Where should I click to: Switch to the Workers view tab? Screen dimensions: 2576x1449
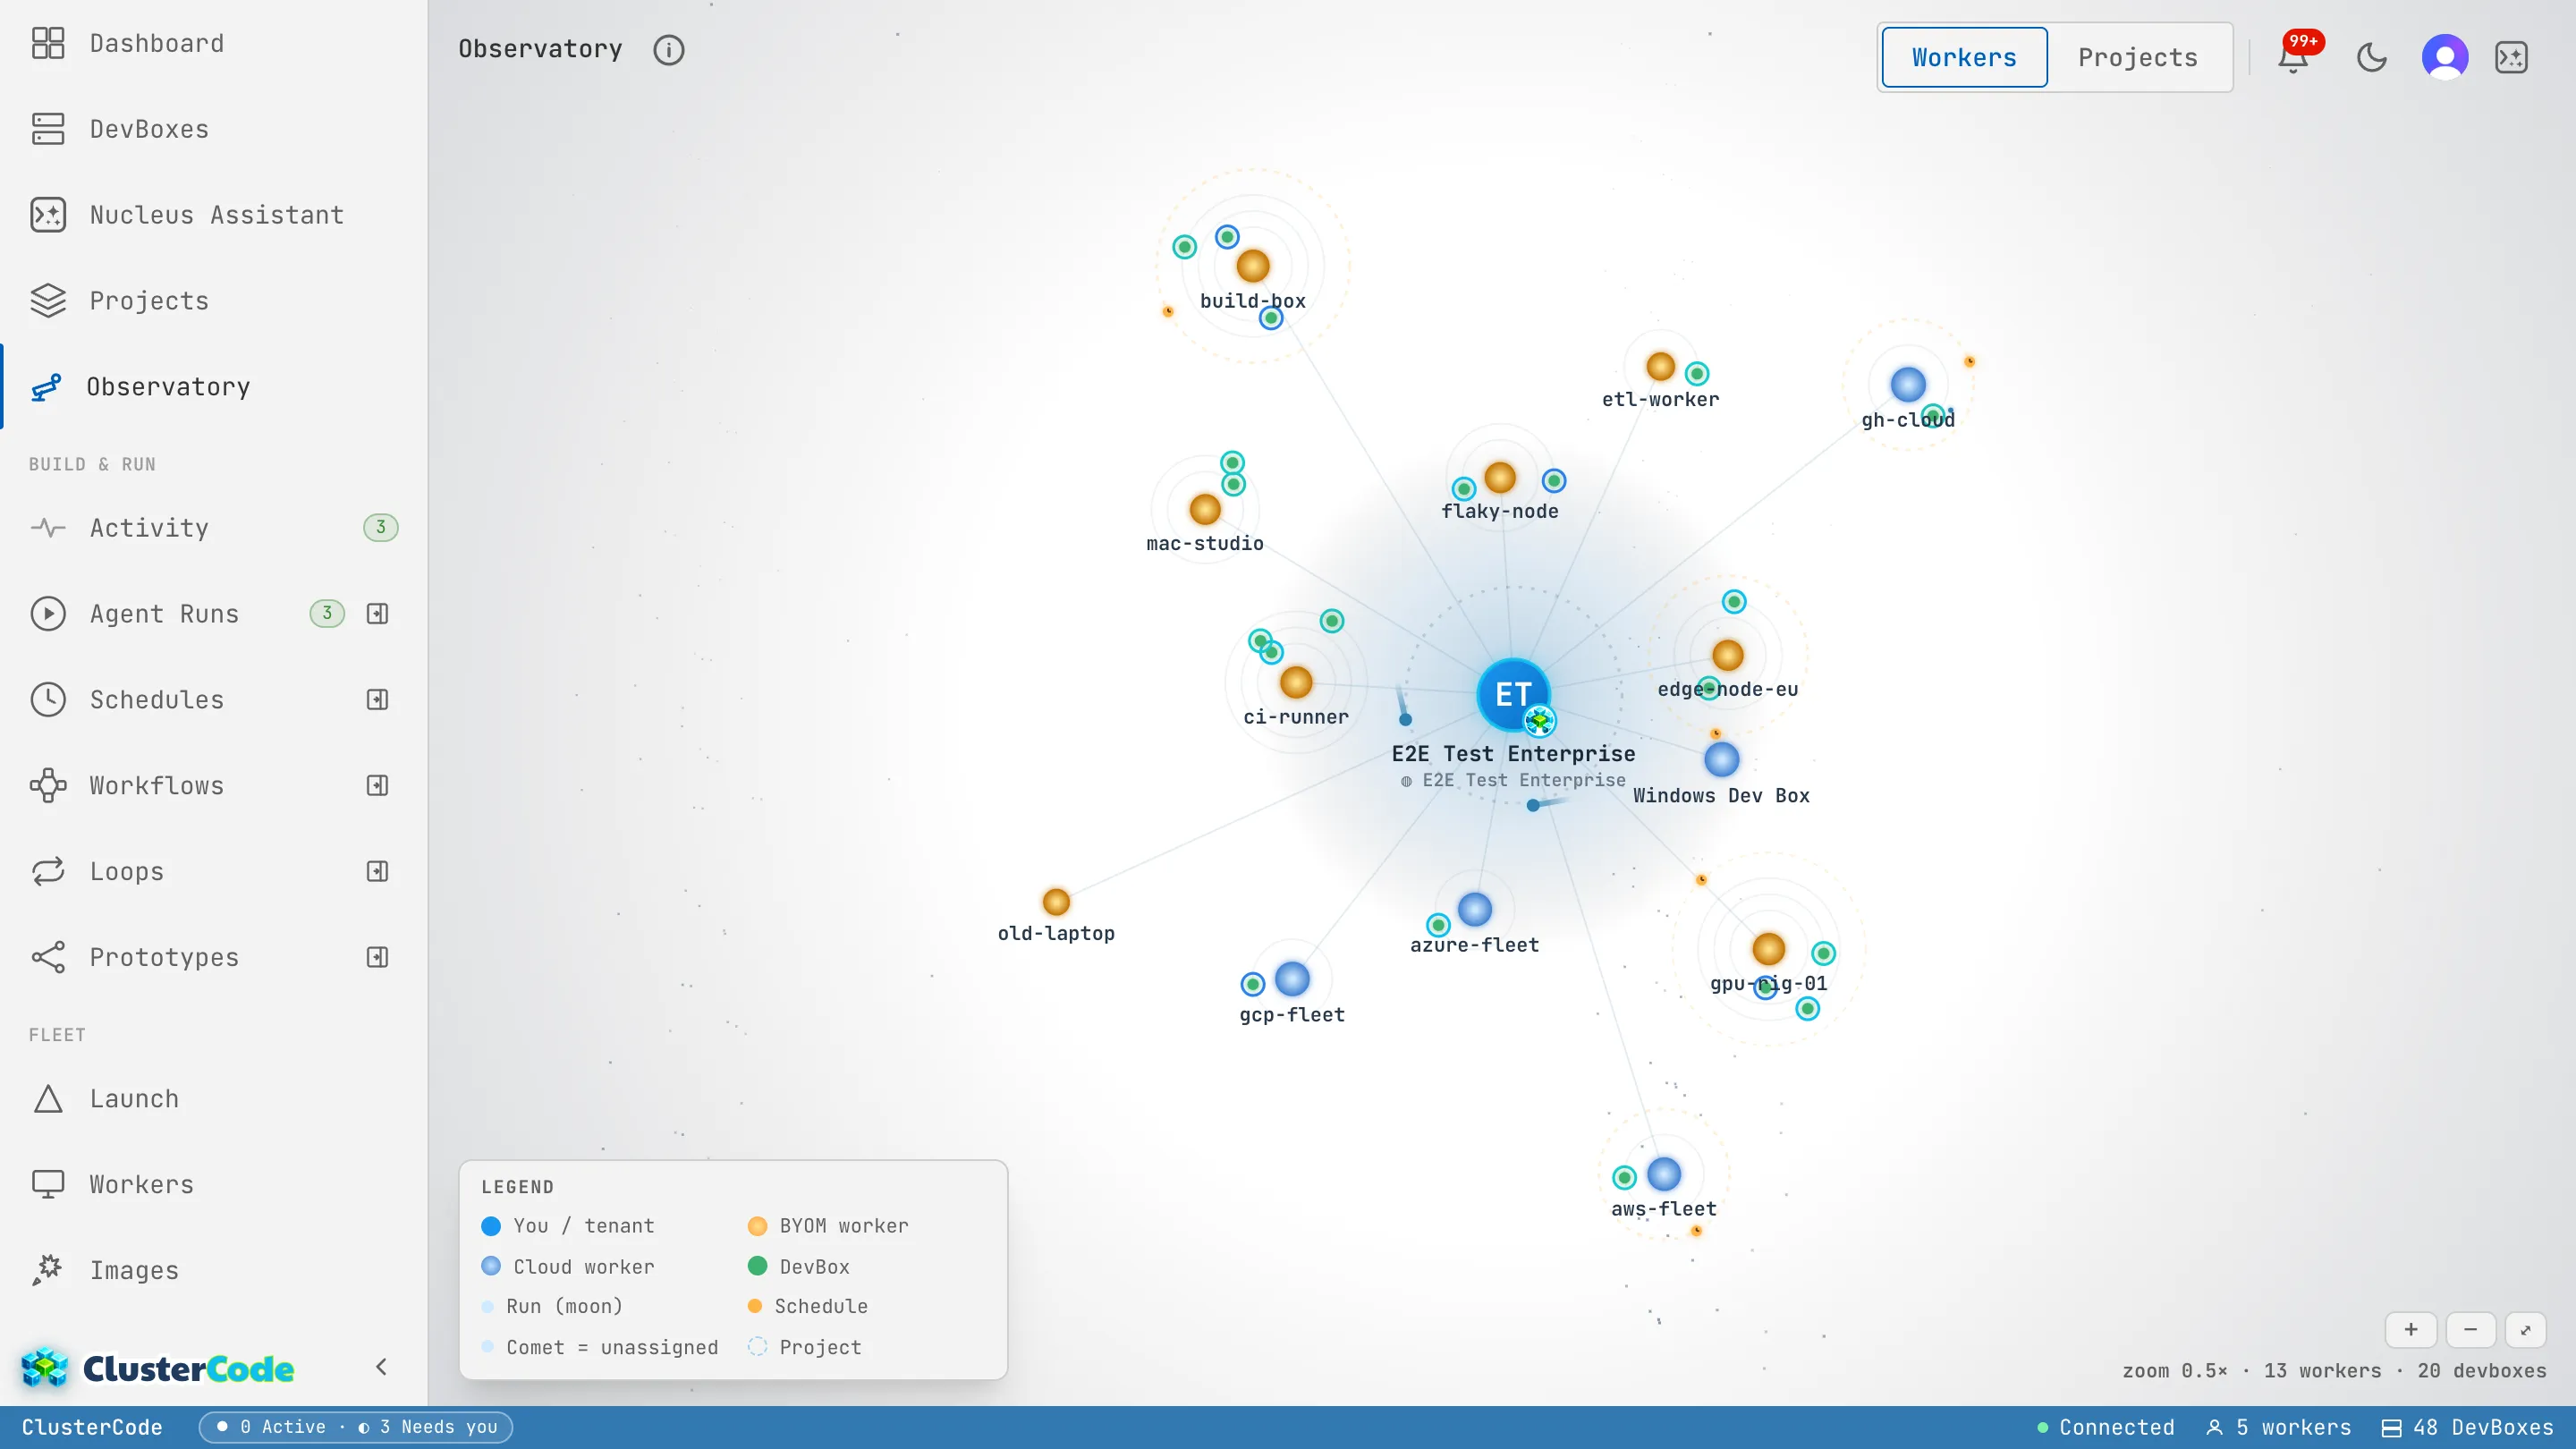pos(1964,57)
